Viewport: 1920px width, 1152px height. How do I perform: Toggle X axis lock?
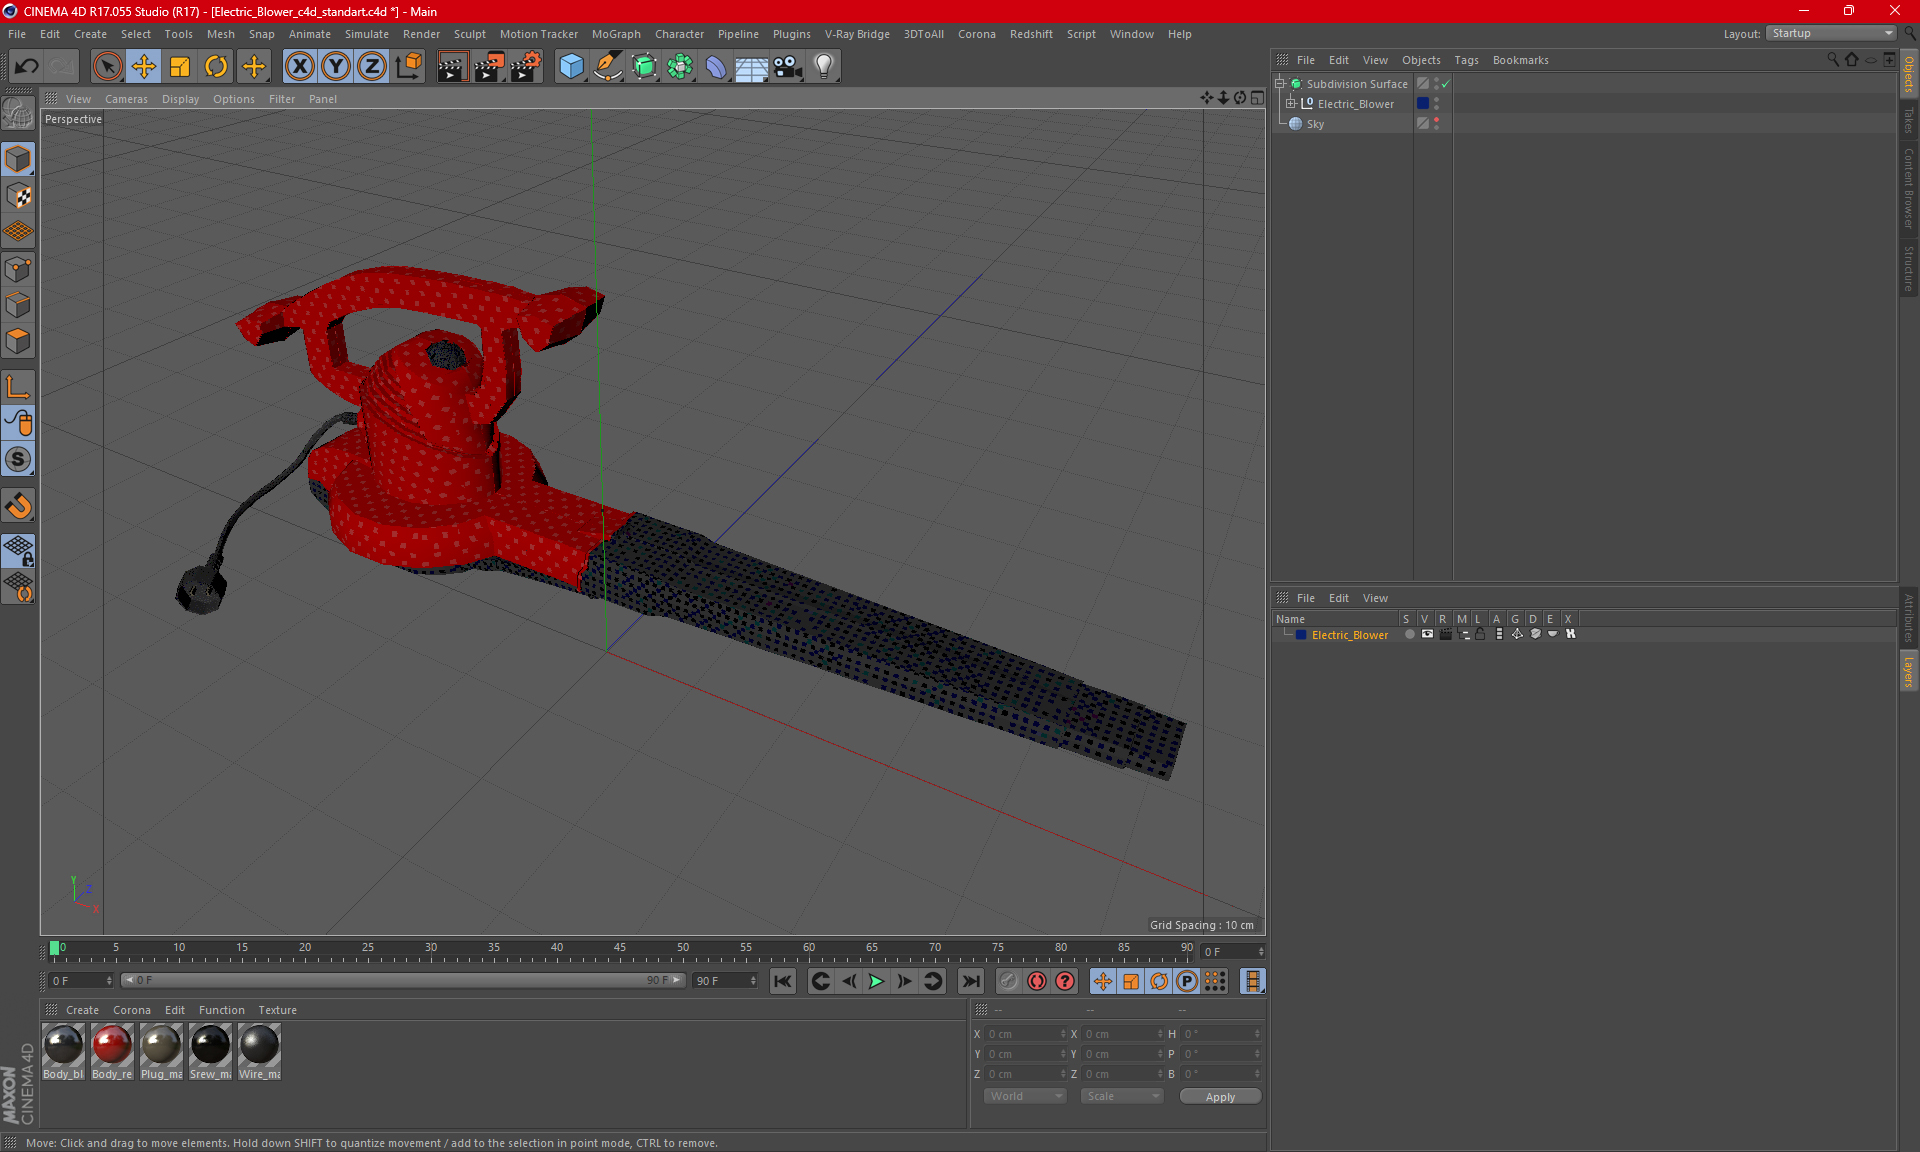click(299, 66)
